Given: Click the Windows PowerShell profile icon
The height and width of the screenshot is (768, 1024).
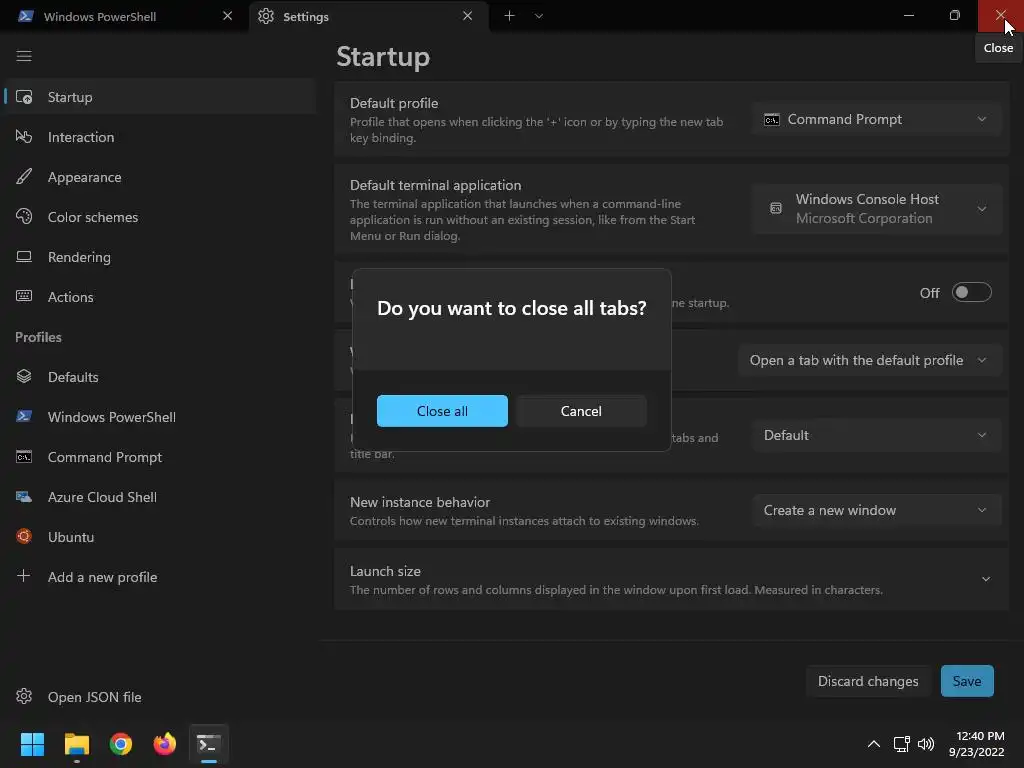Looking at the screenshot, I should click(x=24, y=417).
